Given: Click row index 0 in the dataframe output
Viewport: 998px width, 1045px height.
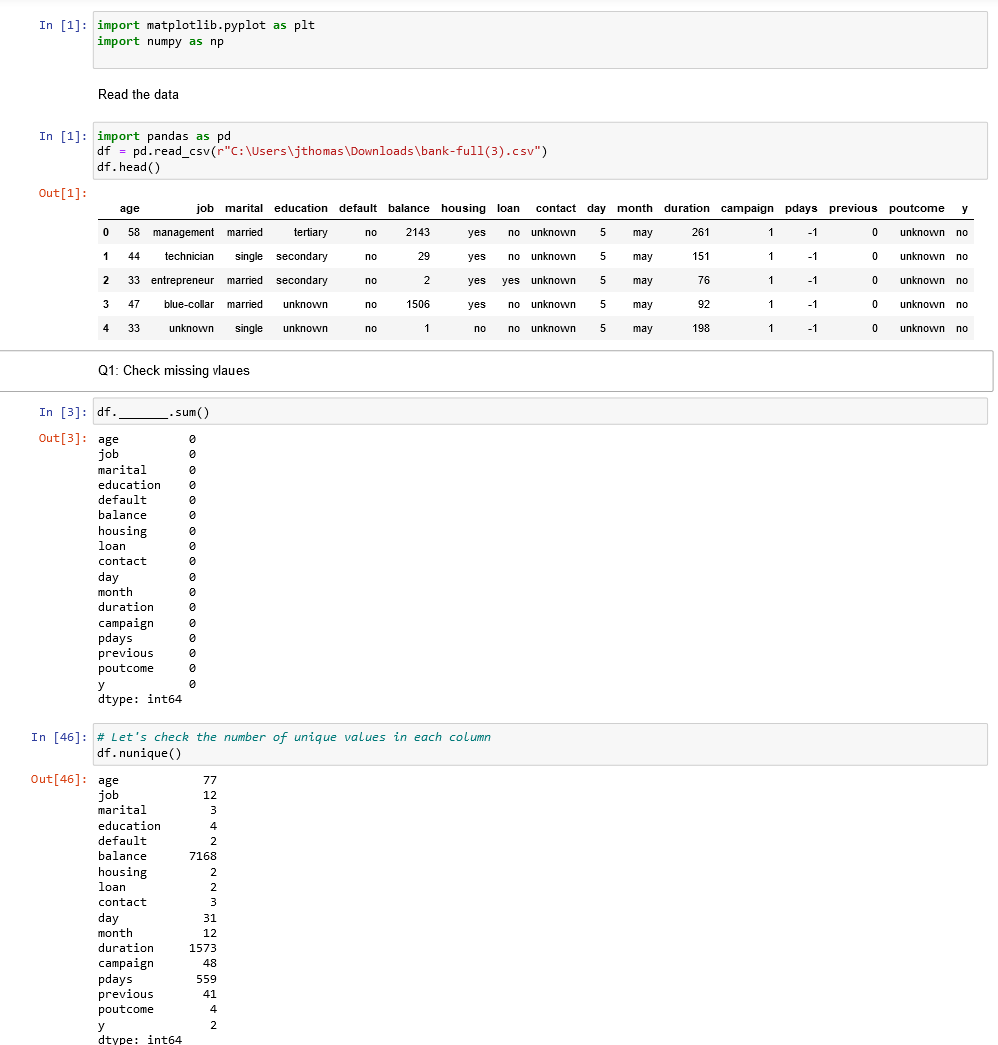Looking at the screenshot, I should [105, 232].
